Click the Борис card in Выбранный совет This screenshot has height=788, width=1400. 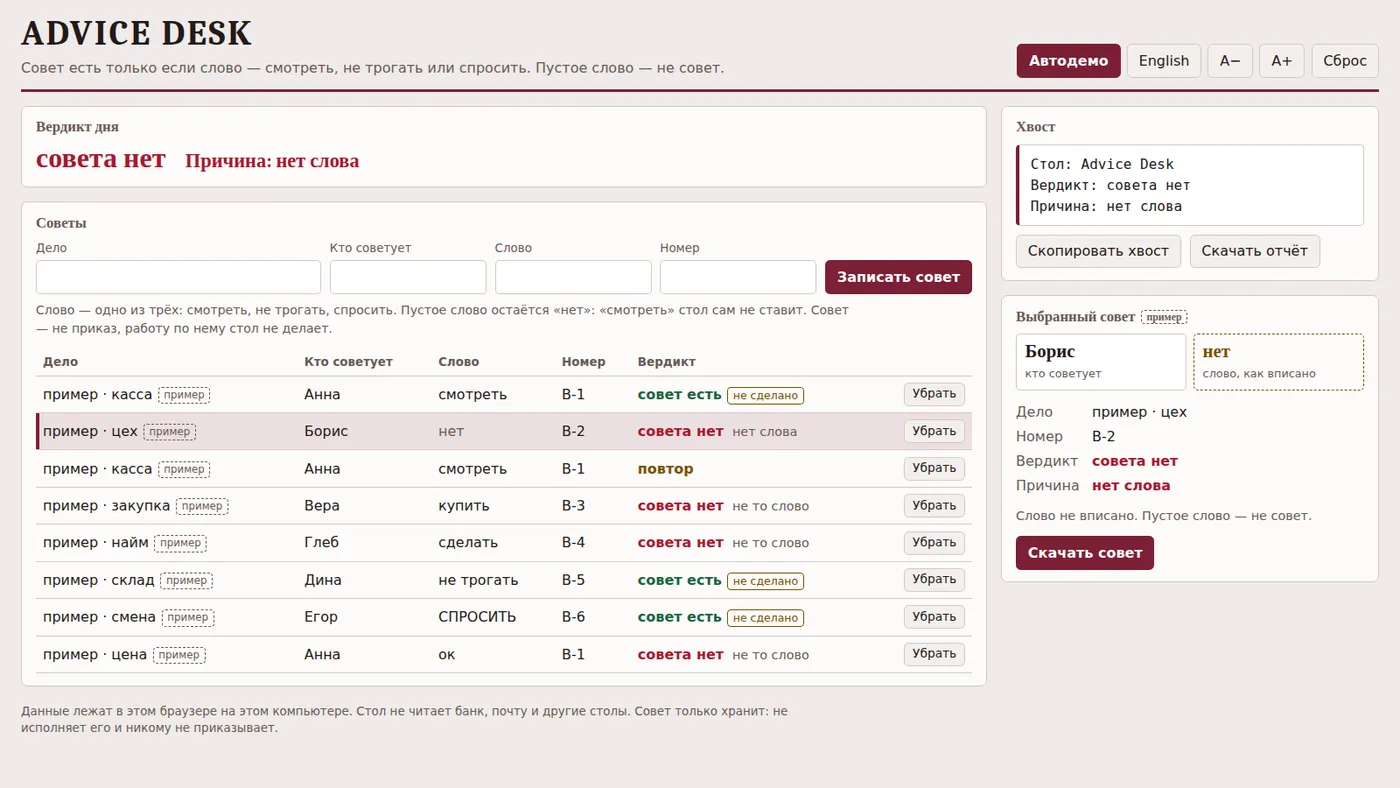click(x=1101, y=362)
